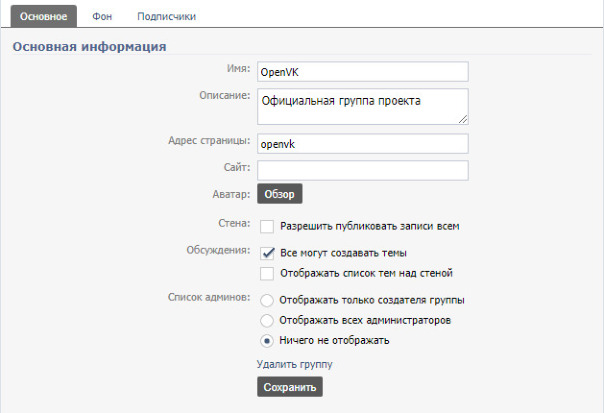604x413 pixels.
Task: Select Отображать только создателя группы
Action: (x=267, y=301)
